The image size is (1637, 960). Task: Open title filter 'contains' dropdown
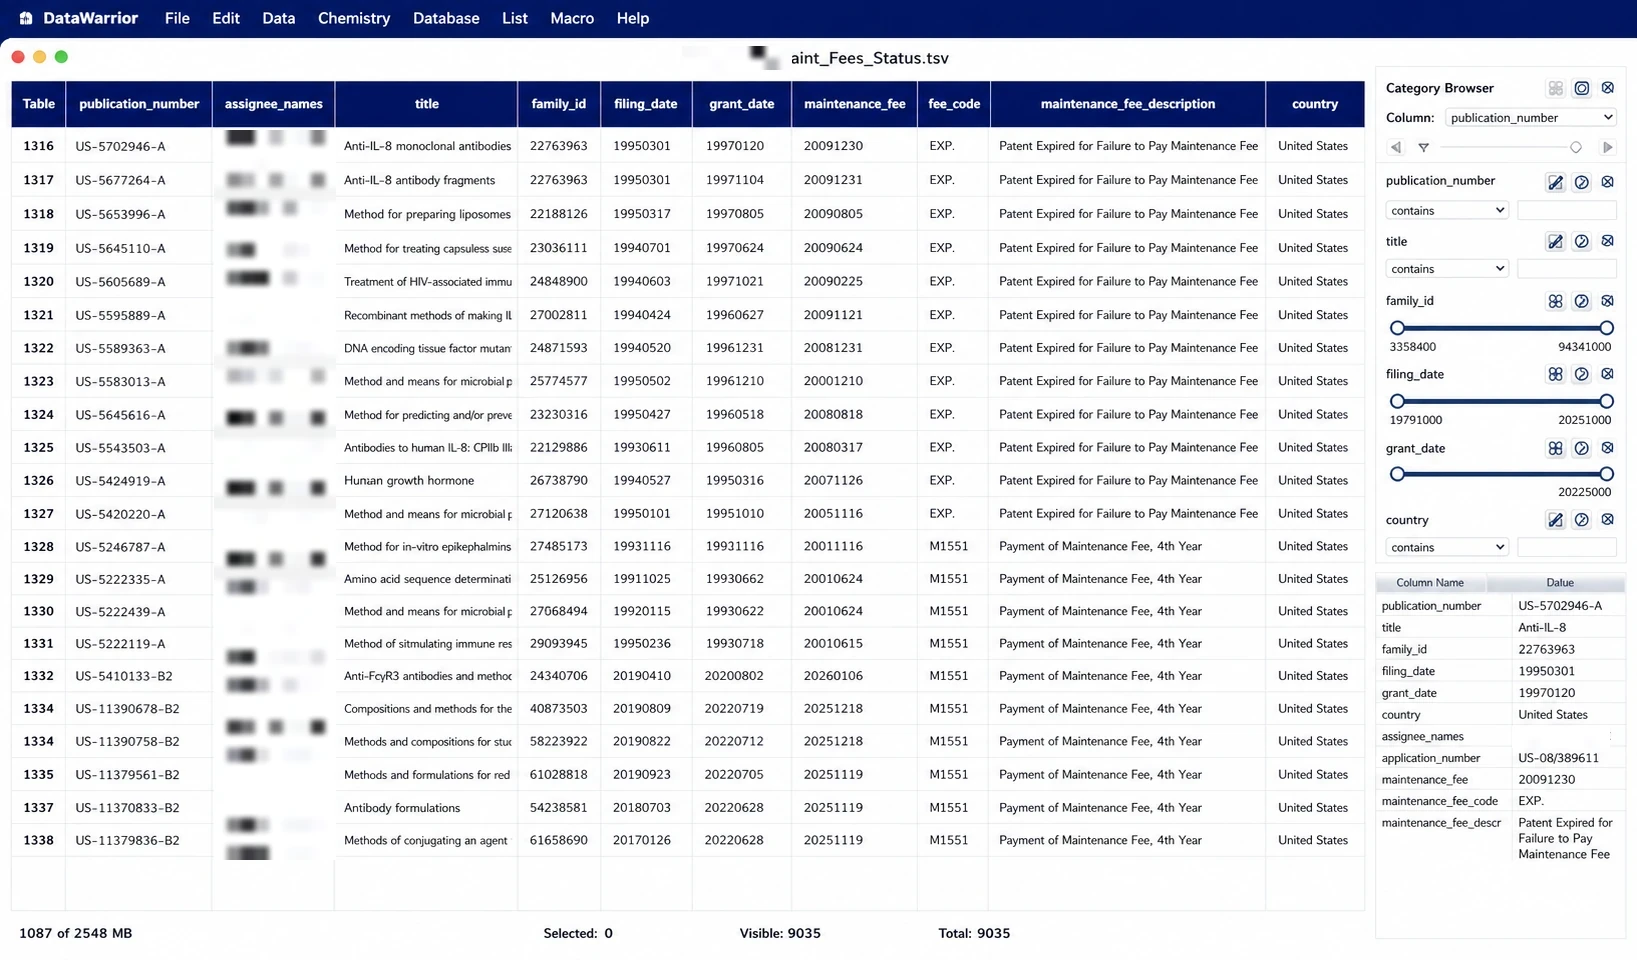1446,269
